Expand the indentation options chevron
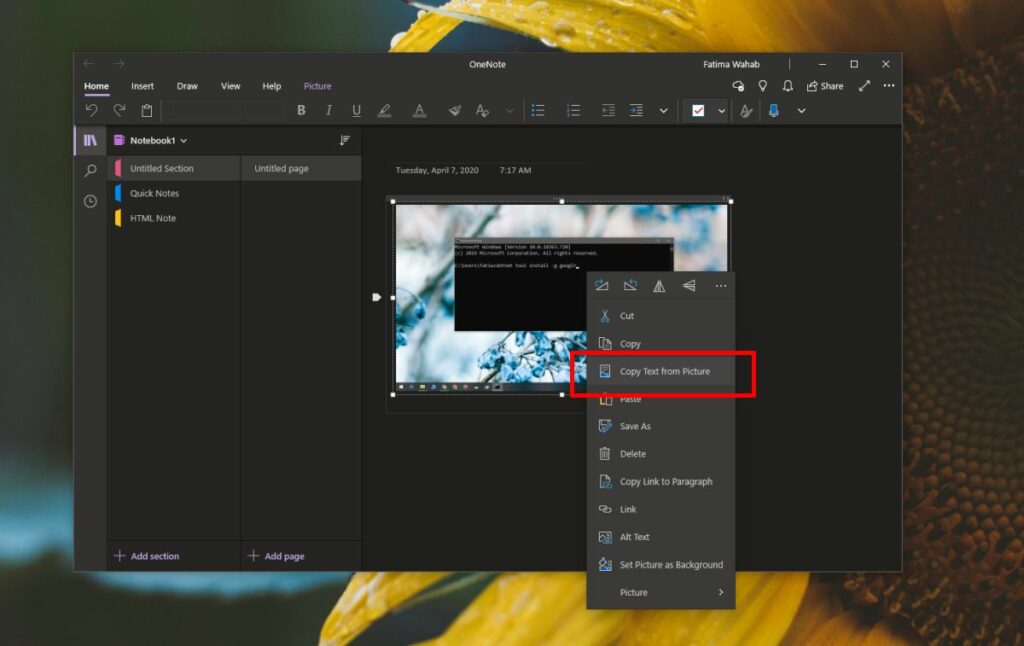 pos(662,110)
